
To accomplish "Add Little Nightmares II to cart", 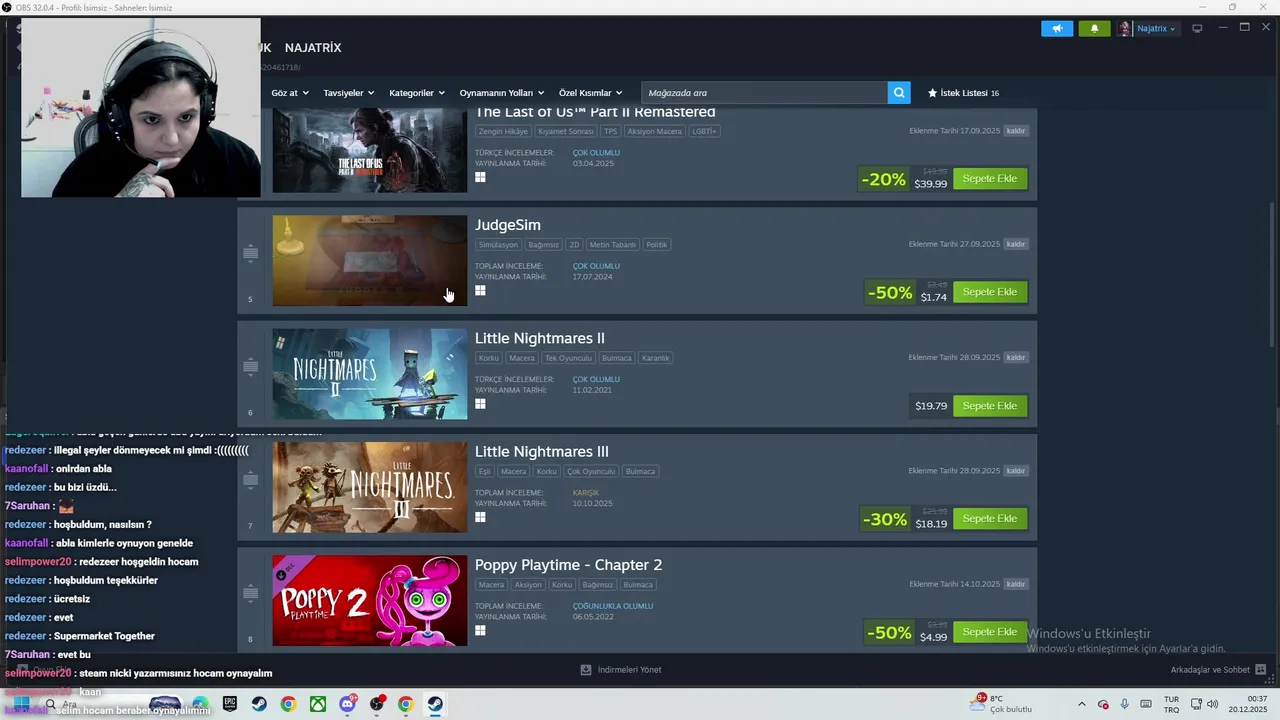I will [x=990, y=406].
